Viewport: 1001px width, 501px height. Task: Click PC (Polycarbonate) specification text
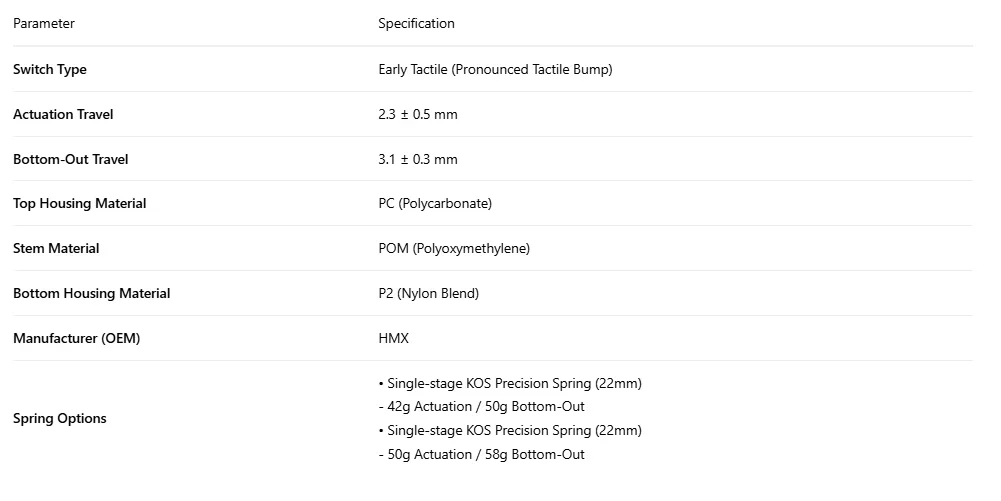tap(435, 204)
